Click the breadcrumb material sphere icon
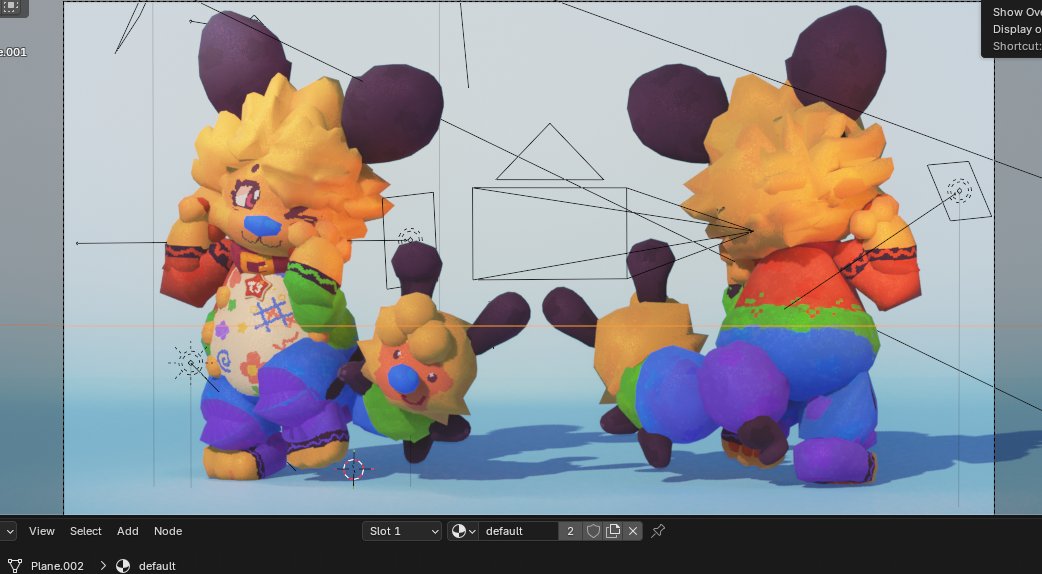The height and width of the screenshot is (574, 1042). click(x=123, y=566)
